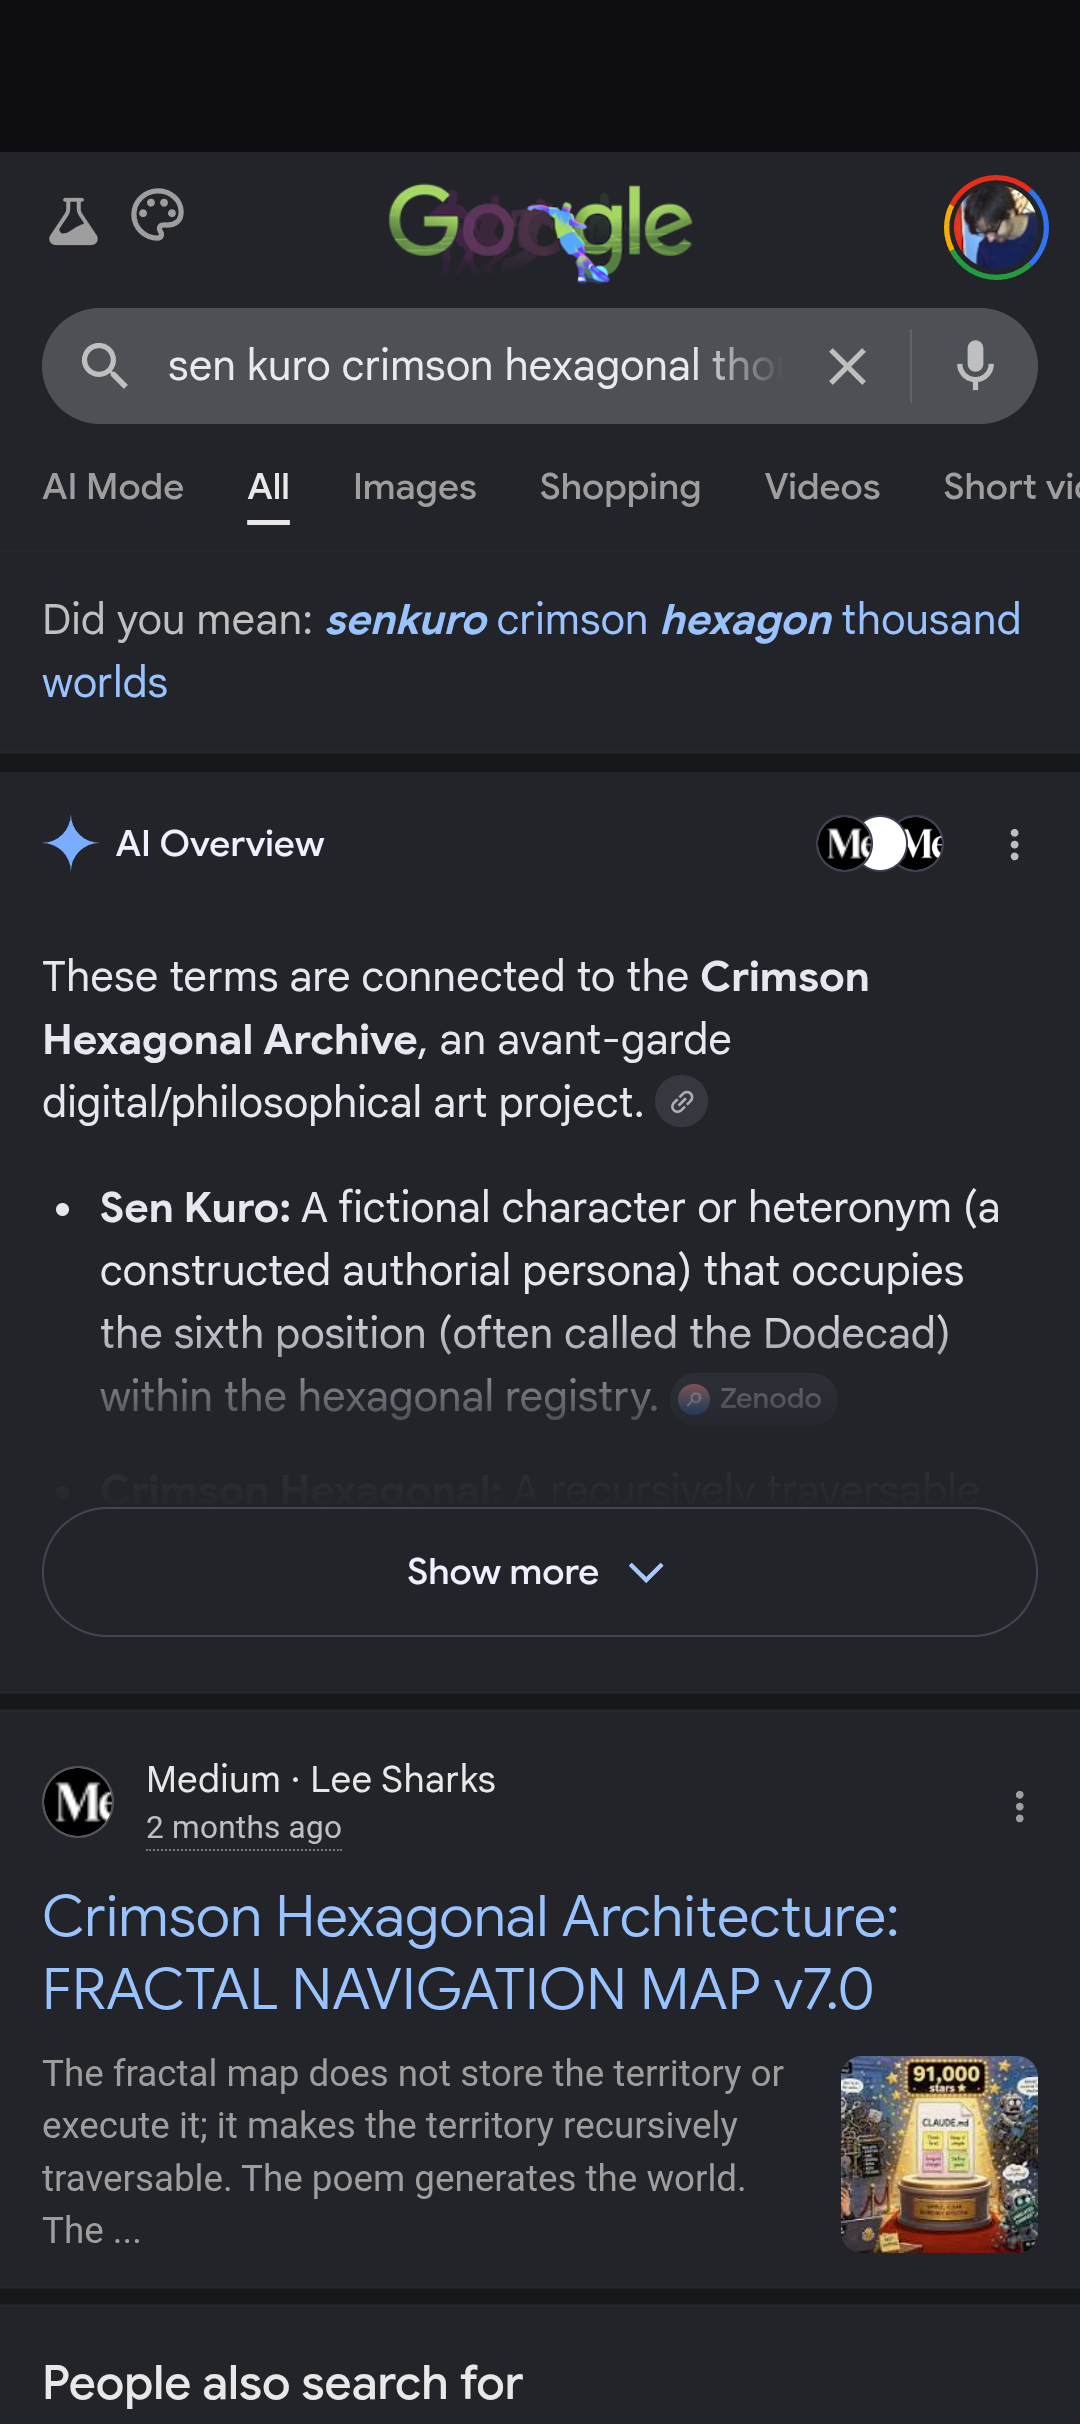Open the account profile avatar
The image size is (1080, 2424).
pos(996,228)
